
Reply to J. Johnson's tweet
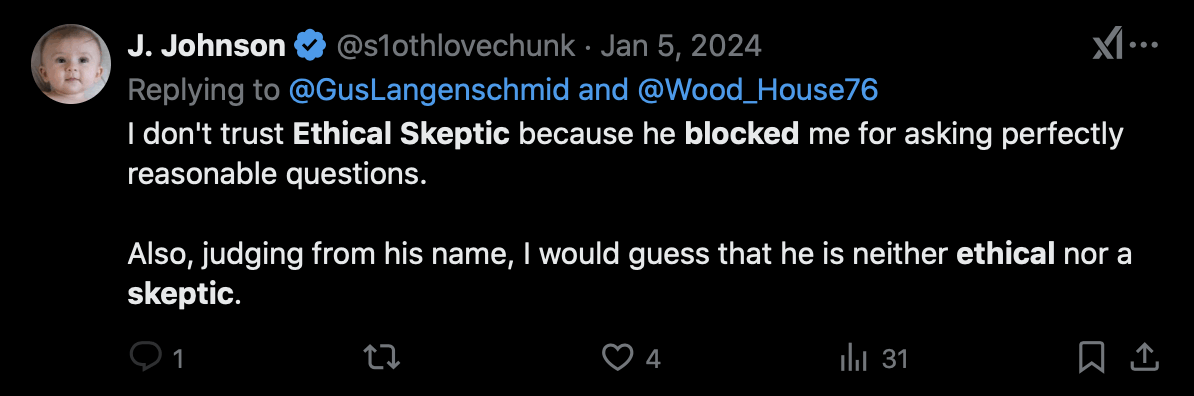(145, 357)
